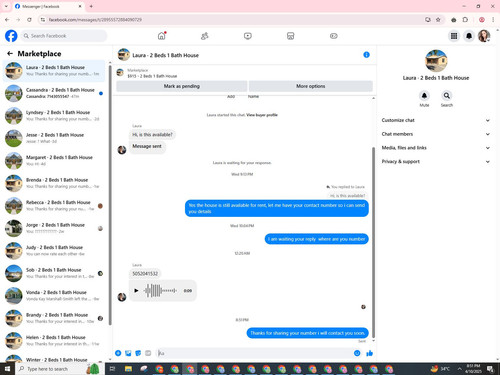Click the phone number message 5052041532
500x375 pixels.
pyautogui.click(x=145, y=274)
